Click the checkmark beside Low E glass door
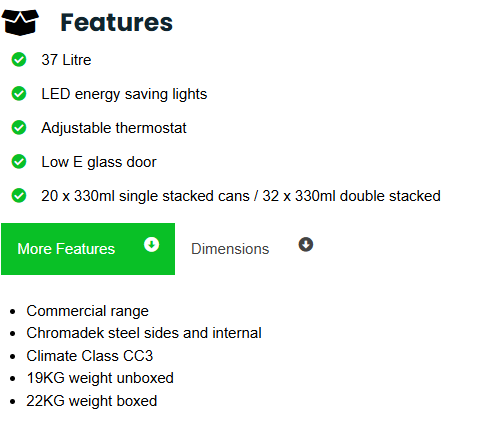 click(x=19, y=162)
